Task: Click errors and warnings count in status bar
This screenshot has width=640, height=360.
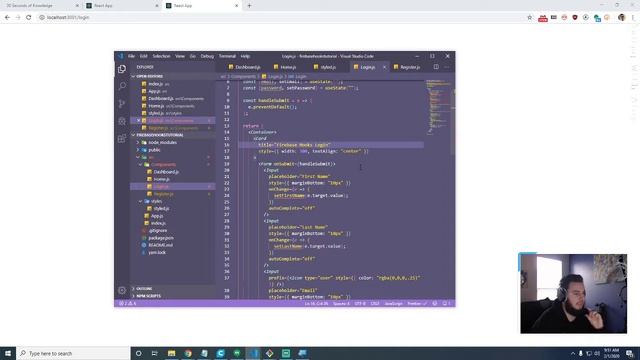Action: click(127, 303)
